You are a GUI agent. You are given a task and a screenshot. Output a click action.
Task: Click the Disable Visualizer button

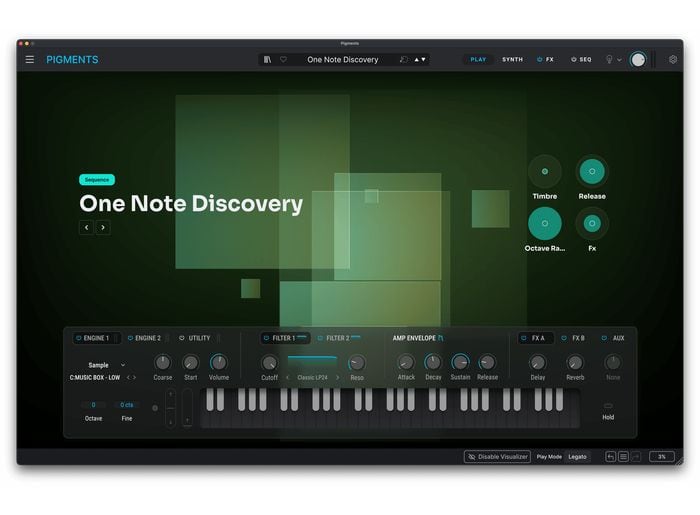pyautogui.click(x=497, y=456)
